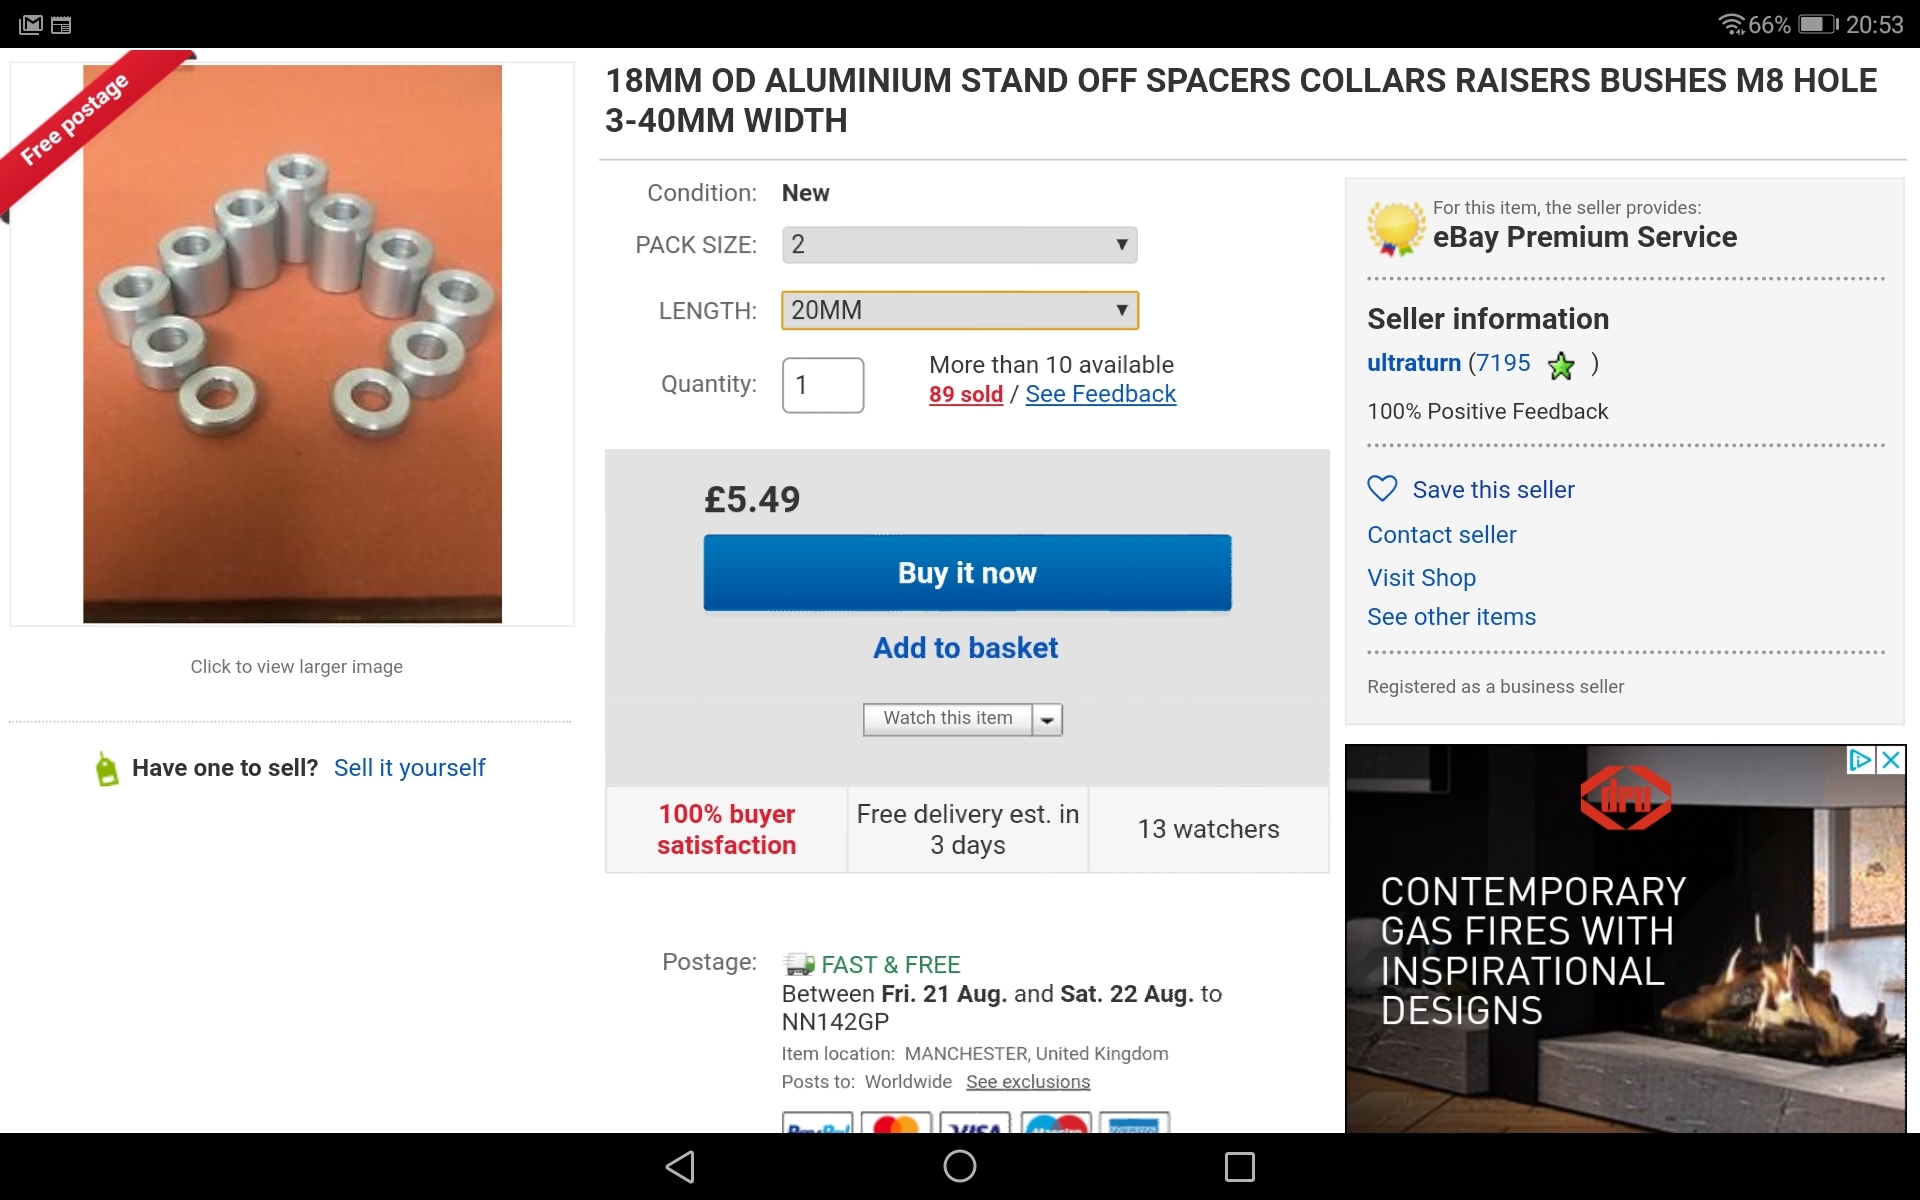The width and height of the screenshot is (1920, 1200).
Task: Click Add to basket
Action: click(x=965, y=648)
